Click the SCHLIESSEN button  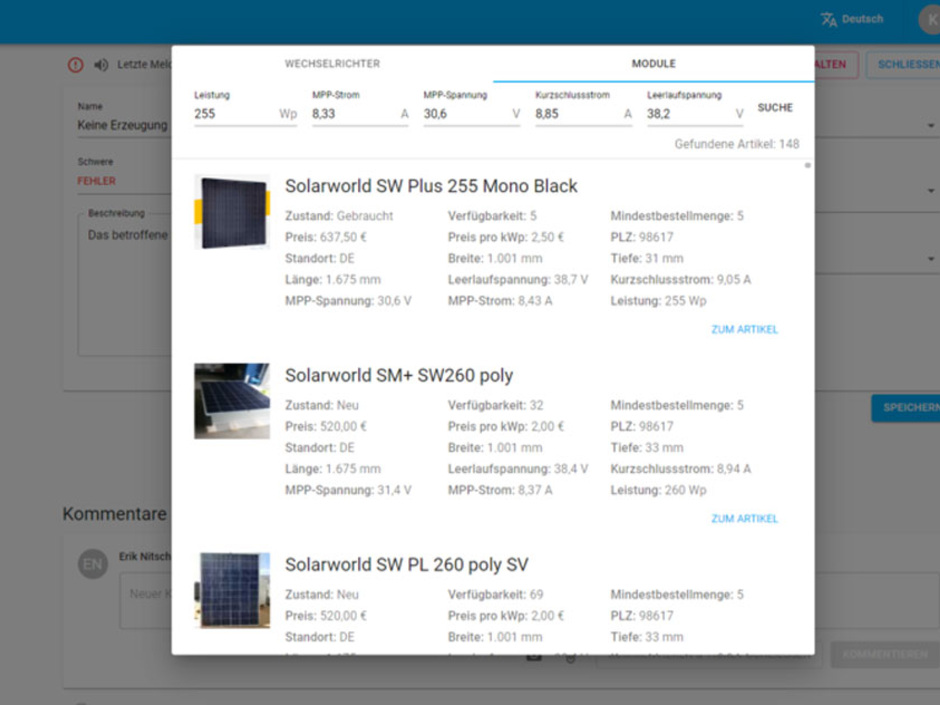coord(907,64)
